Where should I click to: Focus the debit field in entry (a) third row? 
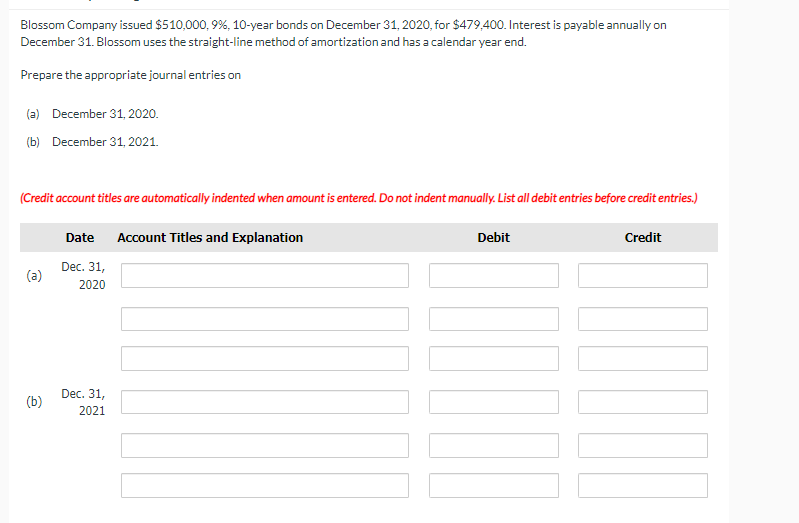click(494, 358)
